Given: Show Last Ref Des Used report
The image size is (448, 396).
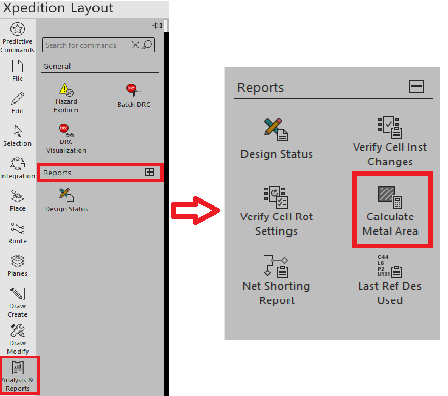Looking at the screenshot, I should (390, 280).
